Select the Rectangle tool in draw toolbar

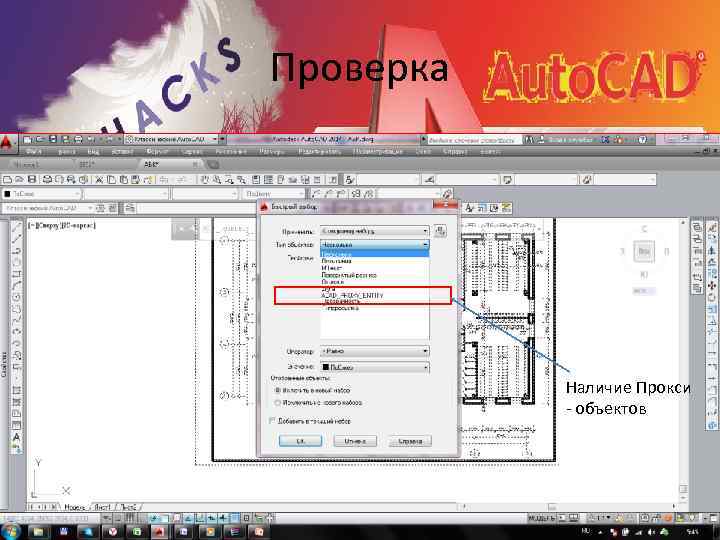(x=17, y=274)
